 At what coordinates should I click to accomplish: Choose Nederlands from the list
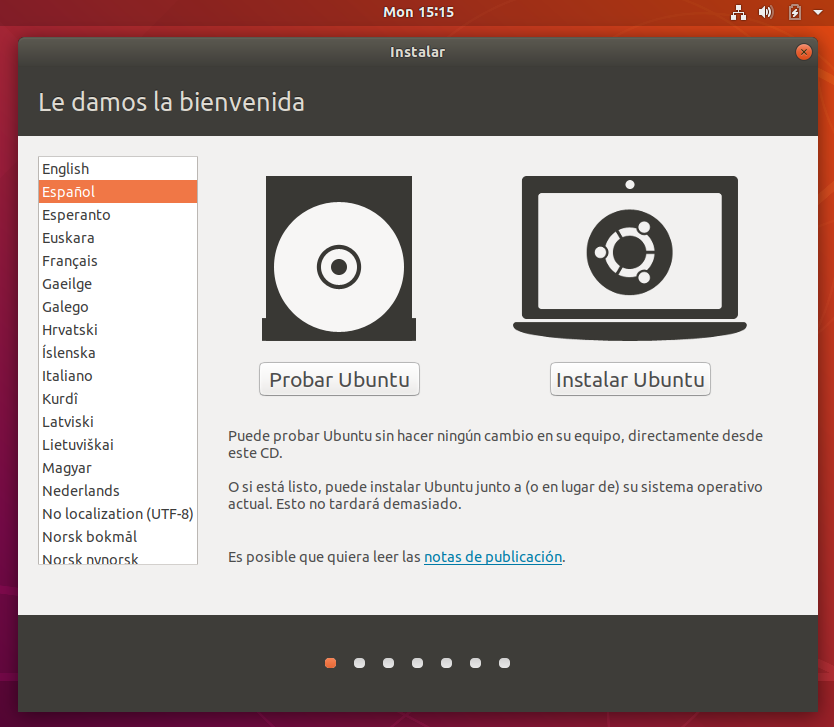(118, 491)
